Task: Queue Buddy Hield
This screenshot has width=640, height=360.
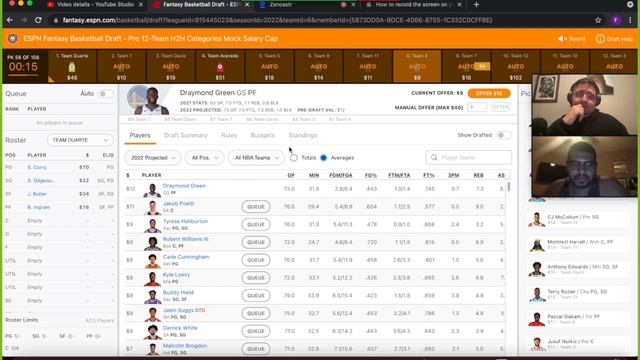Action: click(256, 296)
